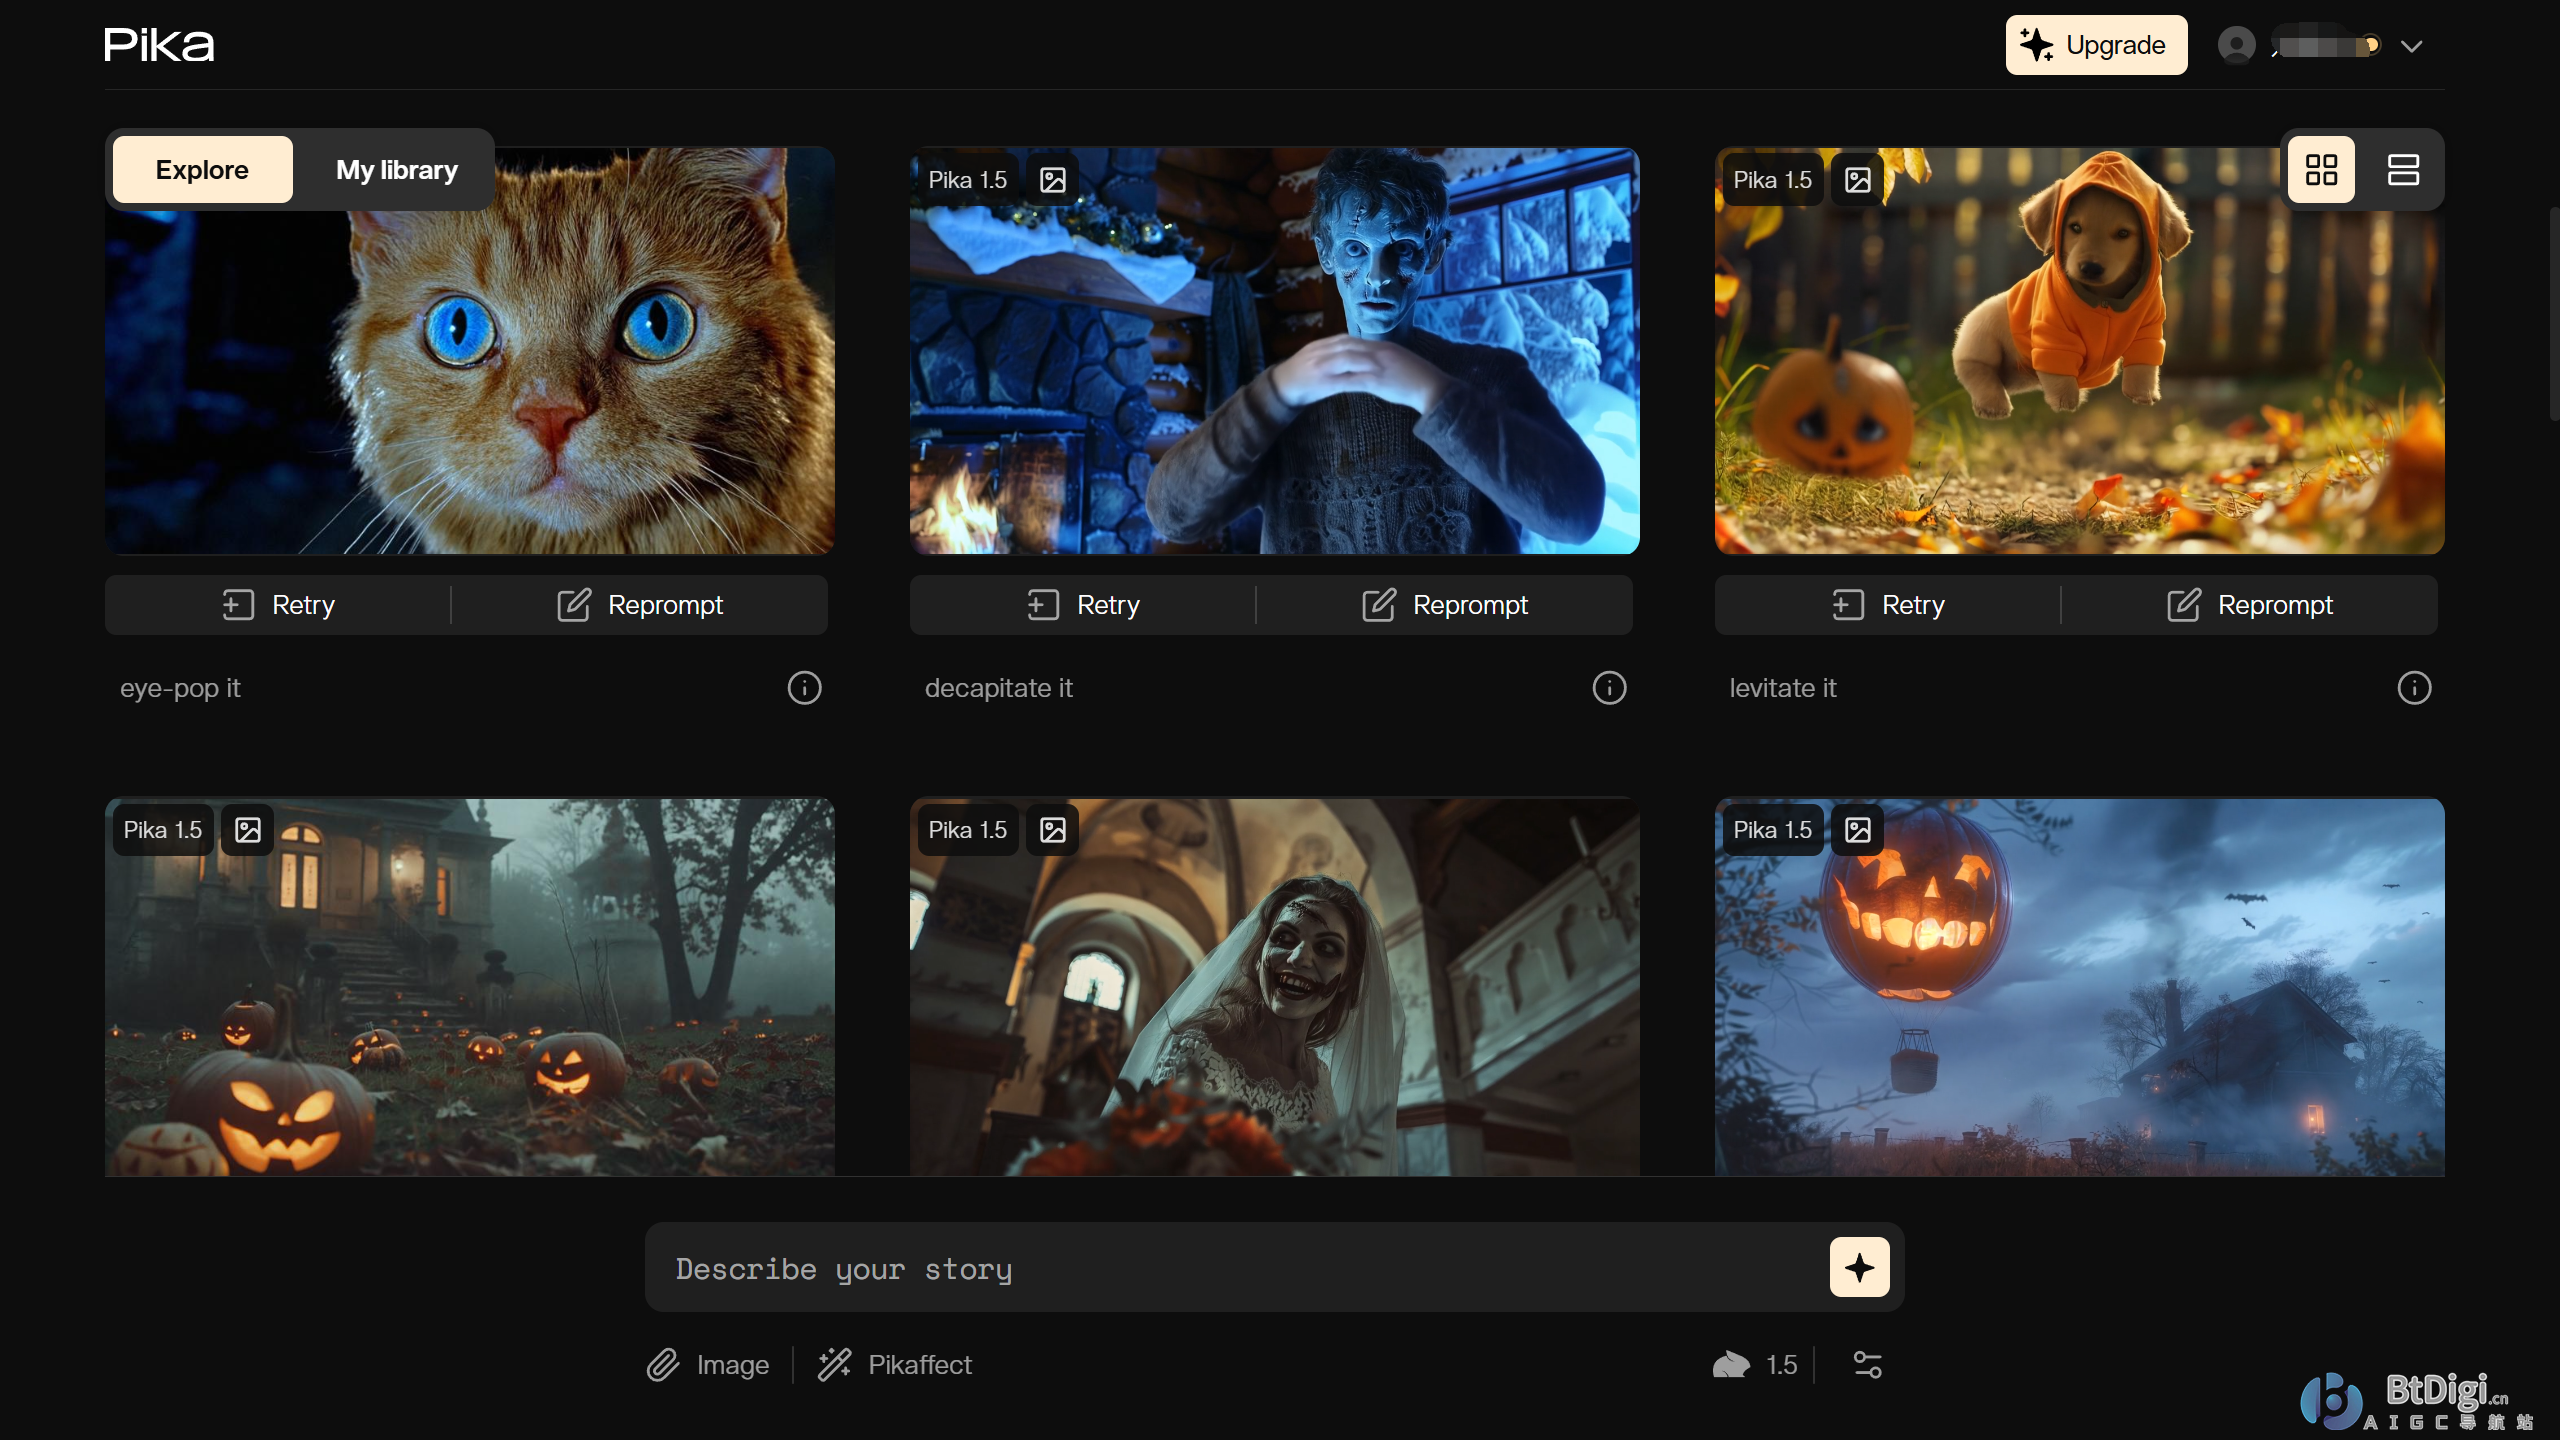Expand the account dropdown chevron
2560x1440 pixels.
(2411, 46)
